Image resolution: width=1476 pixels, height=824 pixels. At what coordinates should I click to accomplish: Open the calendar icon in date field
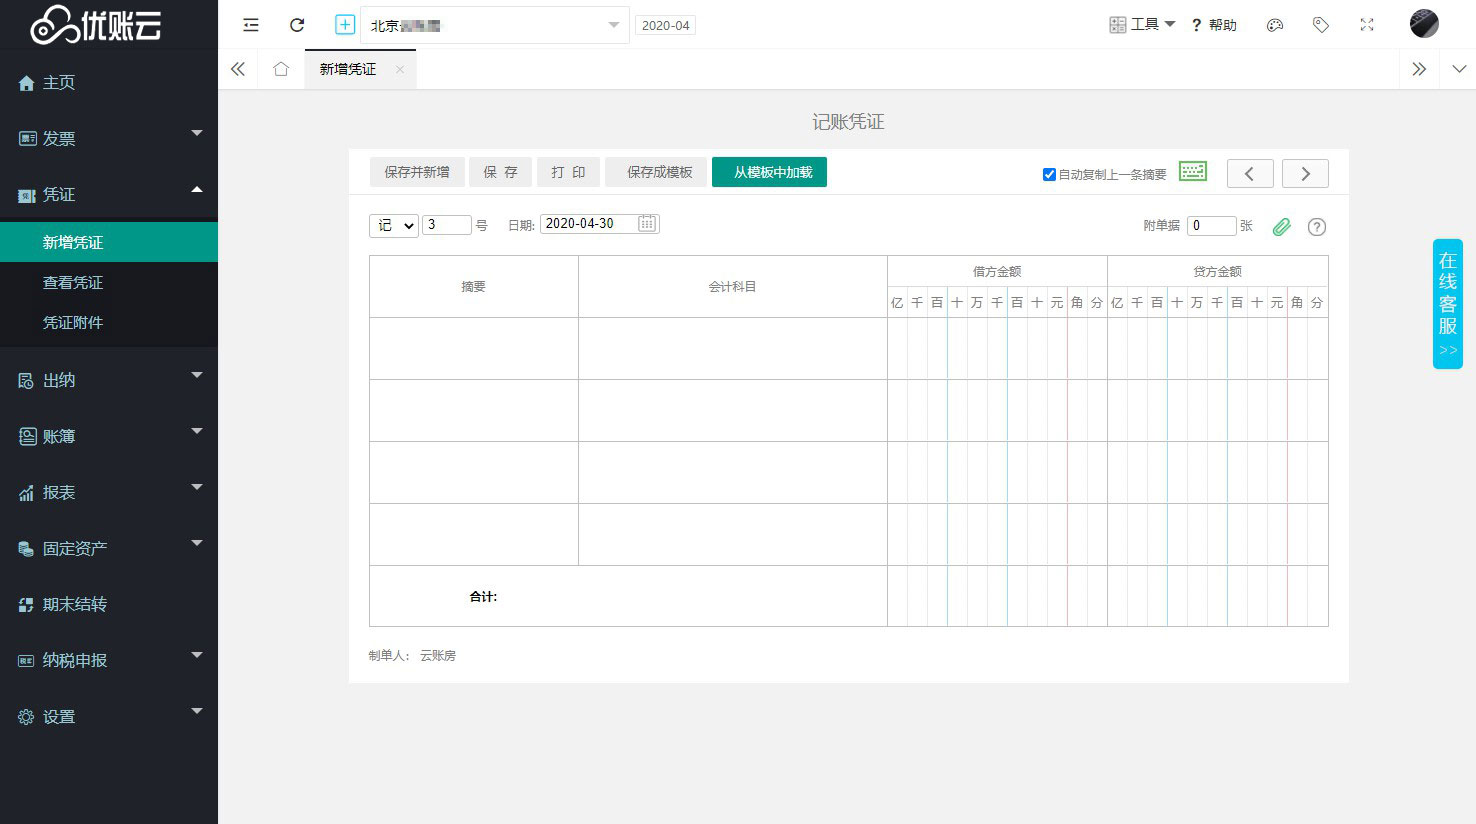click(x=647, y=223)
